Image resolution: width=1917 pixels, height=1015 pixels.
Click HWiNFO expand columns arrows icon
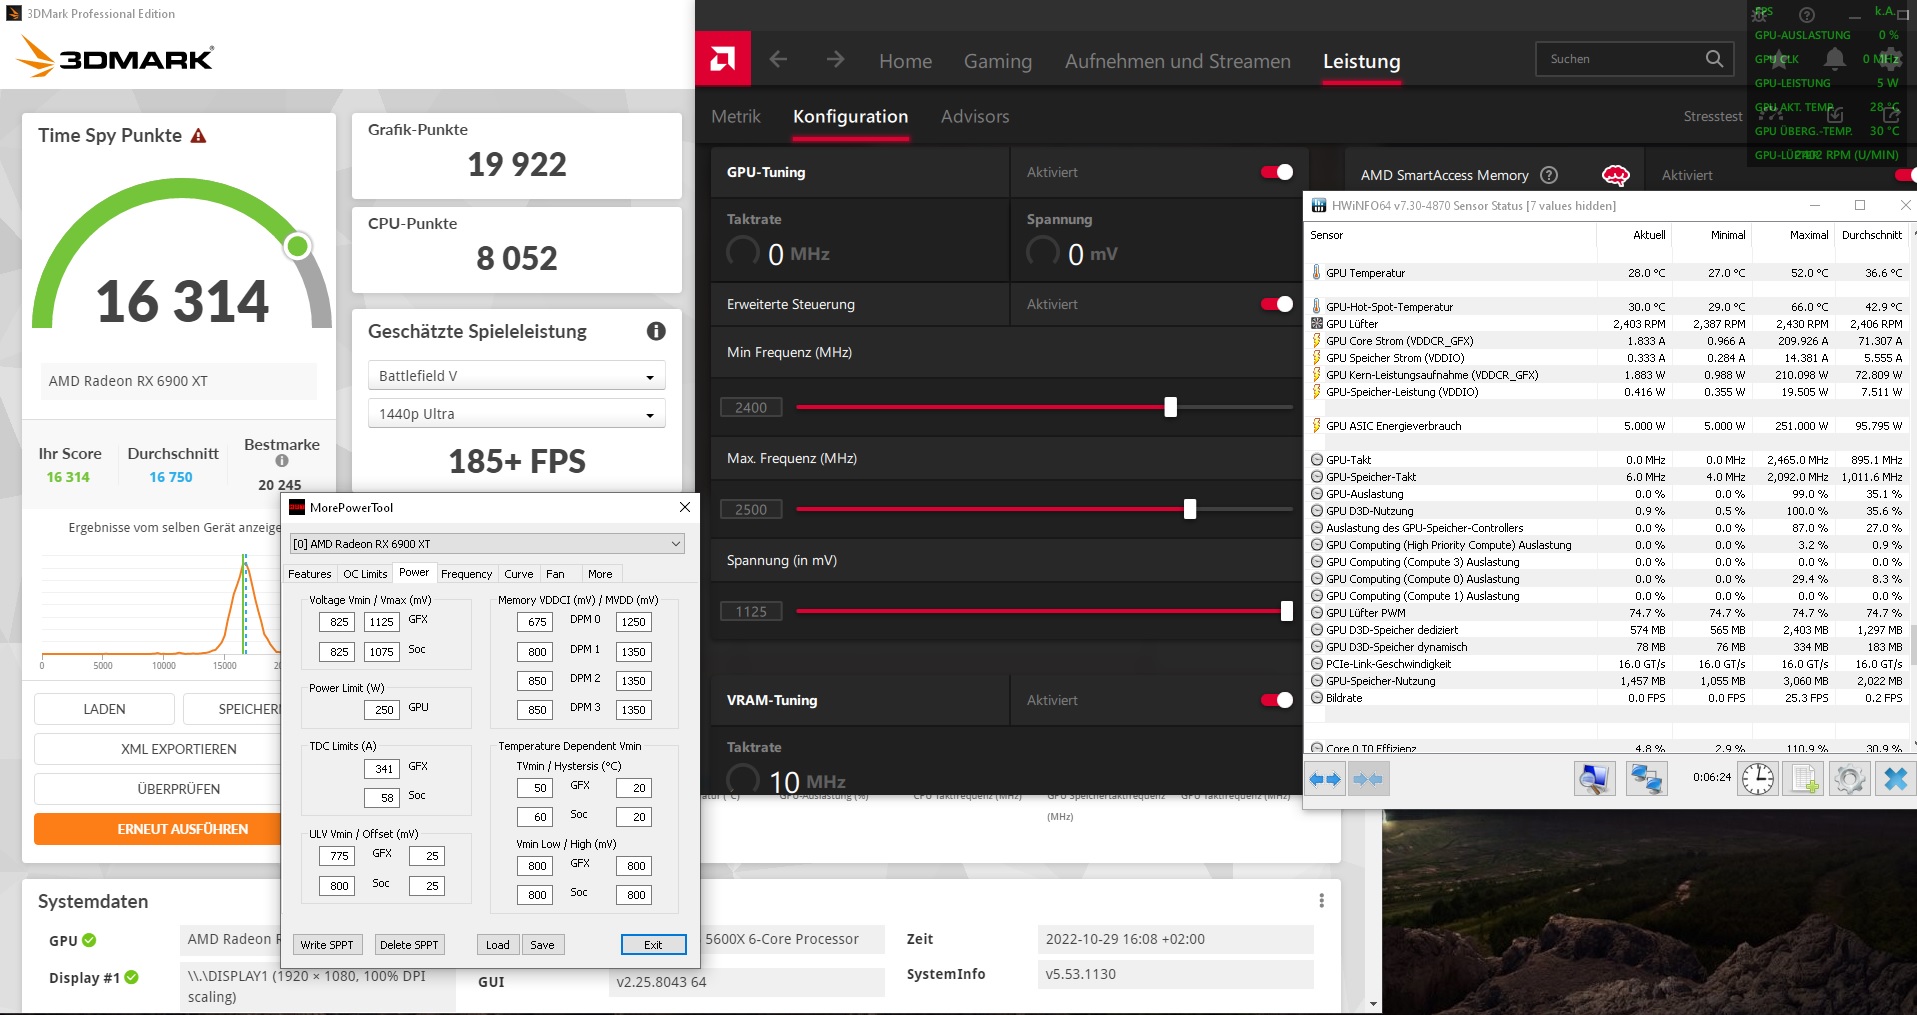click(1325, 779)
